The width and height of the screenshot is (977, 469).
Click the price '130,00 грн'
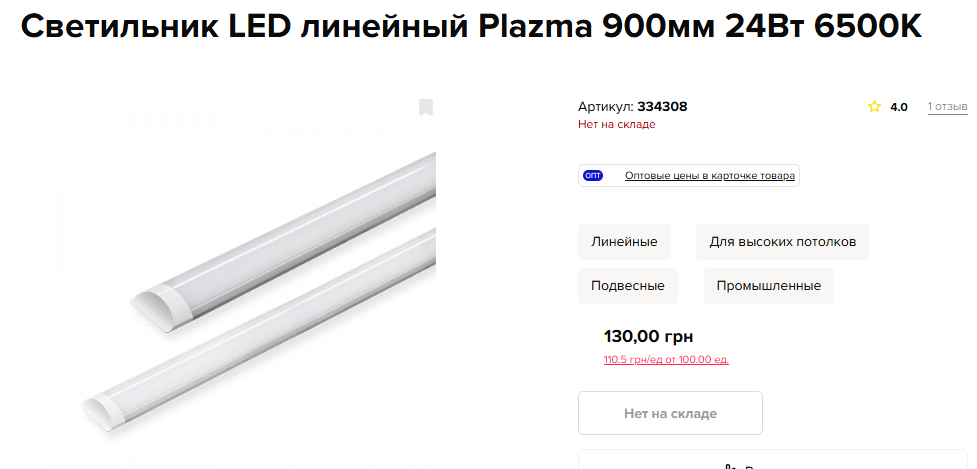(648, 336)
